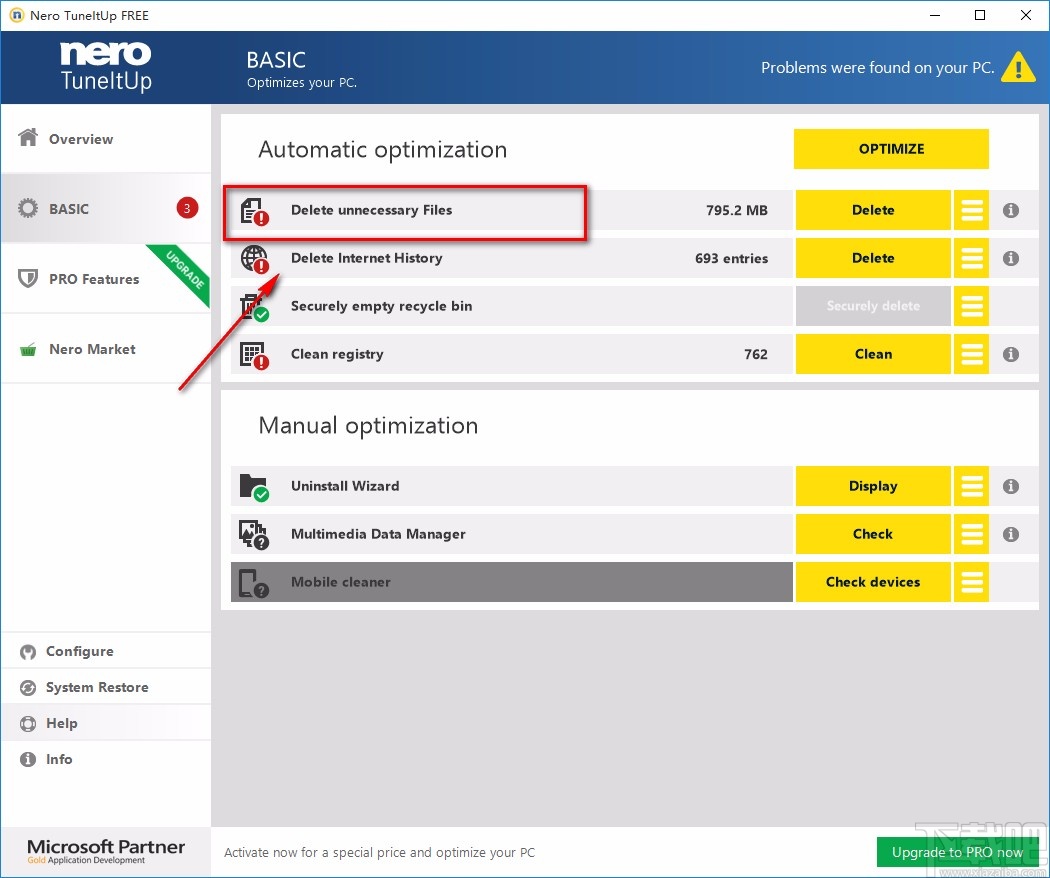Click the Microsoft Partner logo
1050x878 pixels.
point(106,851)
